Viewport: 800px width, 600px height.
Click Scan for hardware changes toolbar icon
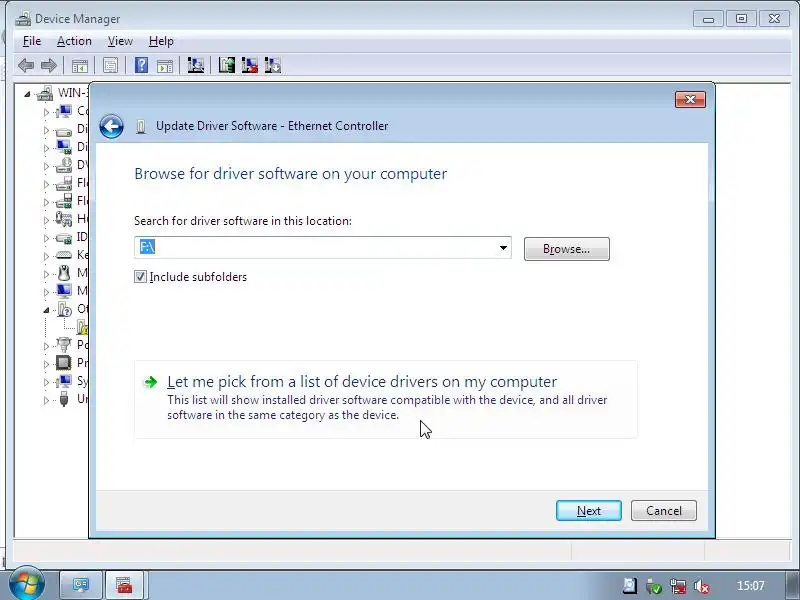click(195, 65)
